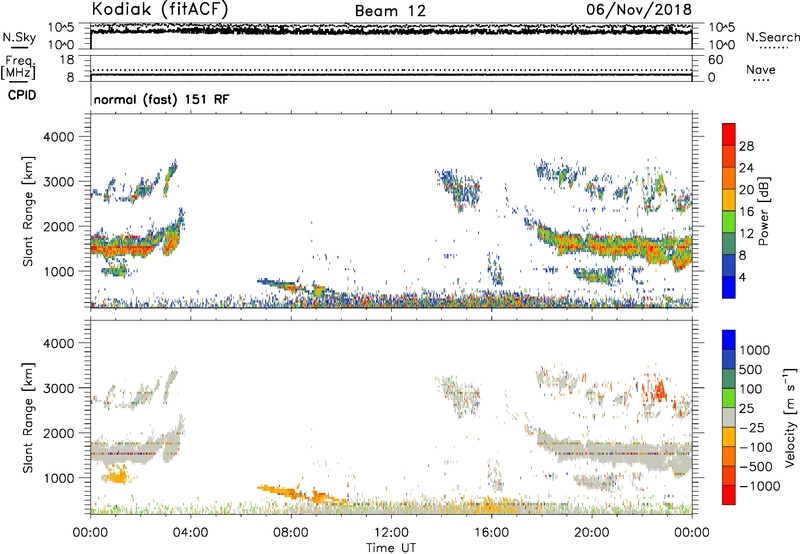Click the 'Nave' legend label
Viewport: 800px width, 554px height.
tap(761, 69)
